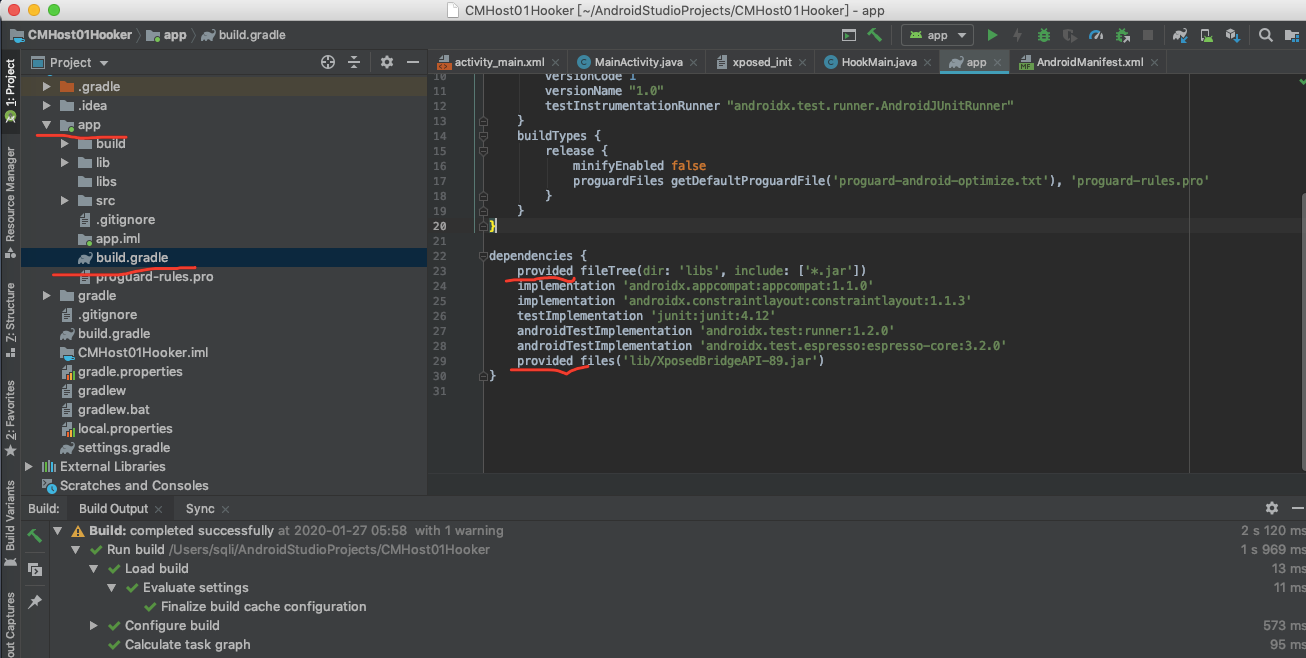This screenshot has height=658, width=1306.
Task: Click the Debug app bug icon
Action: click(x=1043, y=35)
